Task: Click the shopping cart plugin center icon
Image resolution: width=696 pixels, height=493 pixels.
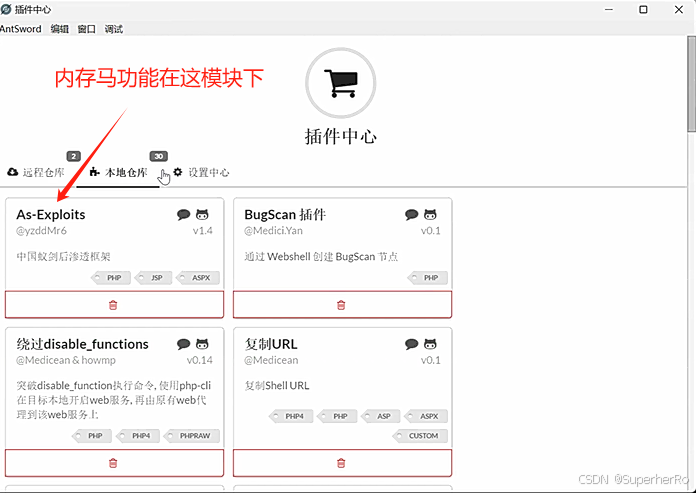Action: click(340, 83)
